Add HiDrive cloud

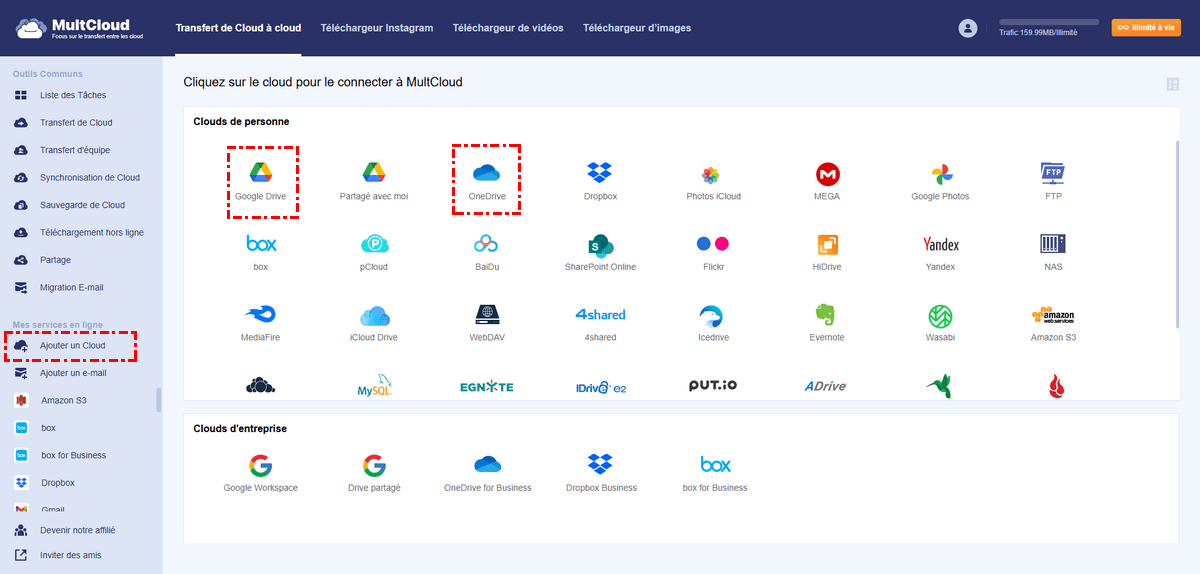pyautogui.click(x=827, y=252)
